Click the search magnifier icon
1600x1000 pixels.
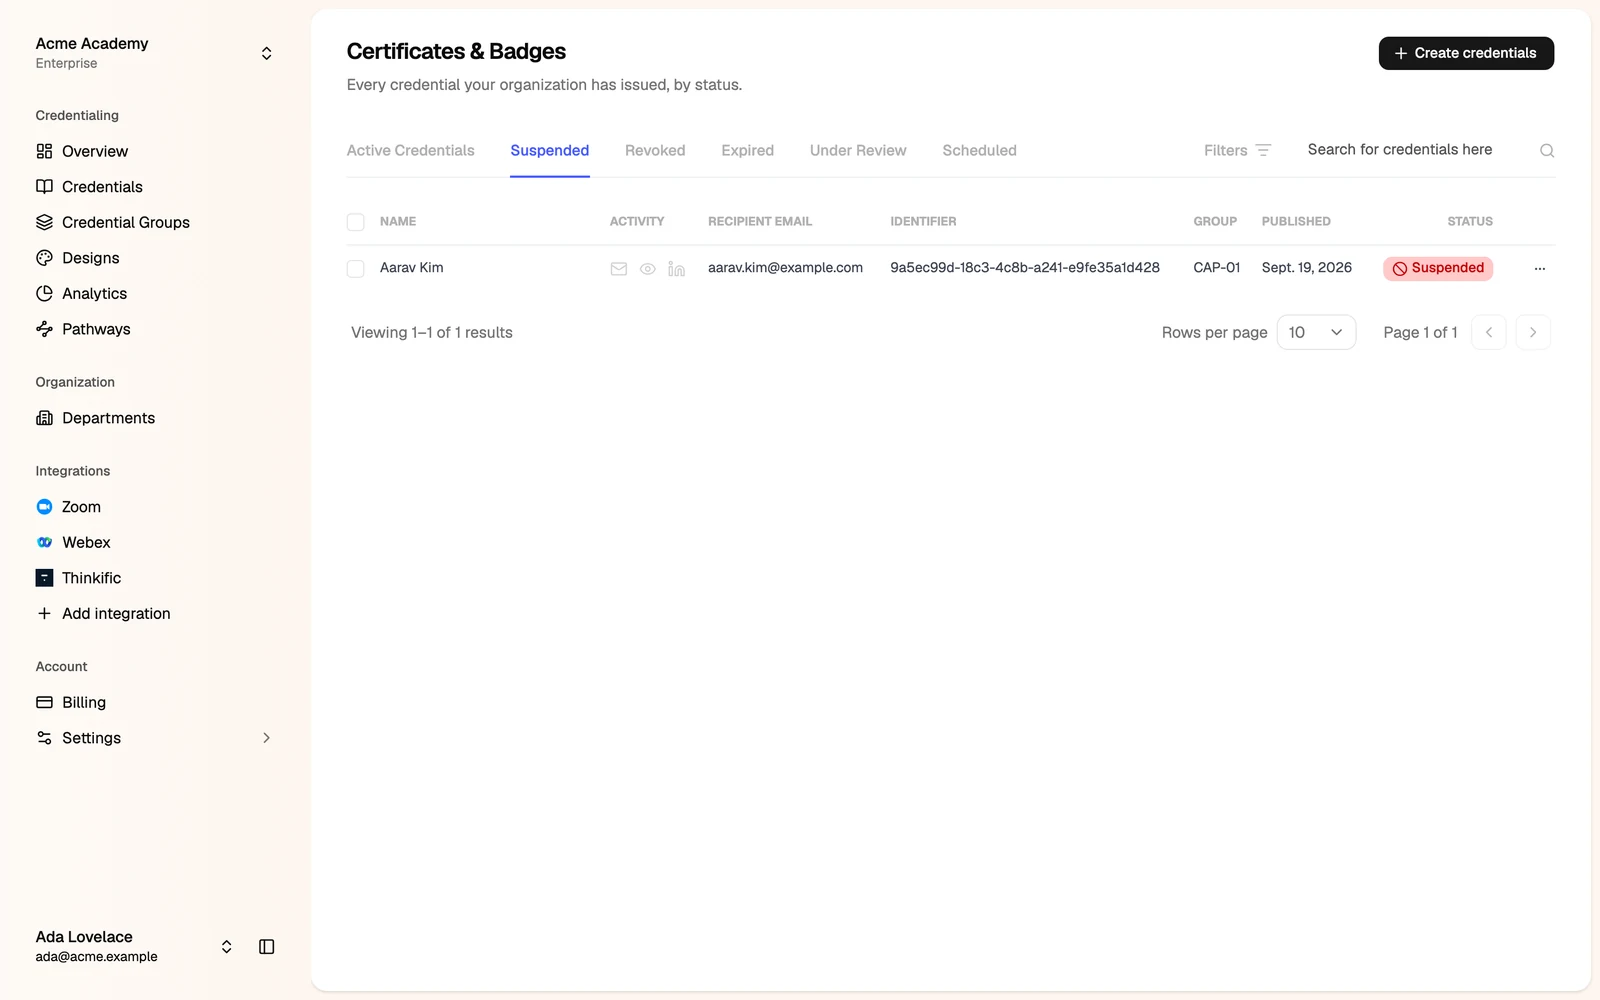[1547, 151]
